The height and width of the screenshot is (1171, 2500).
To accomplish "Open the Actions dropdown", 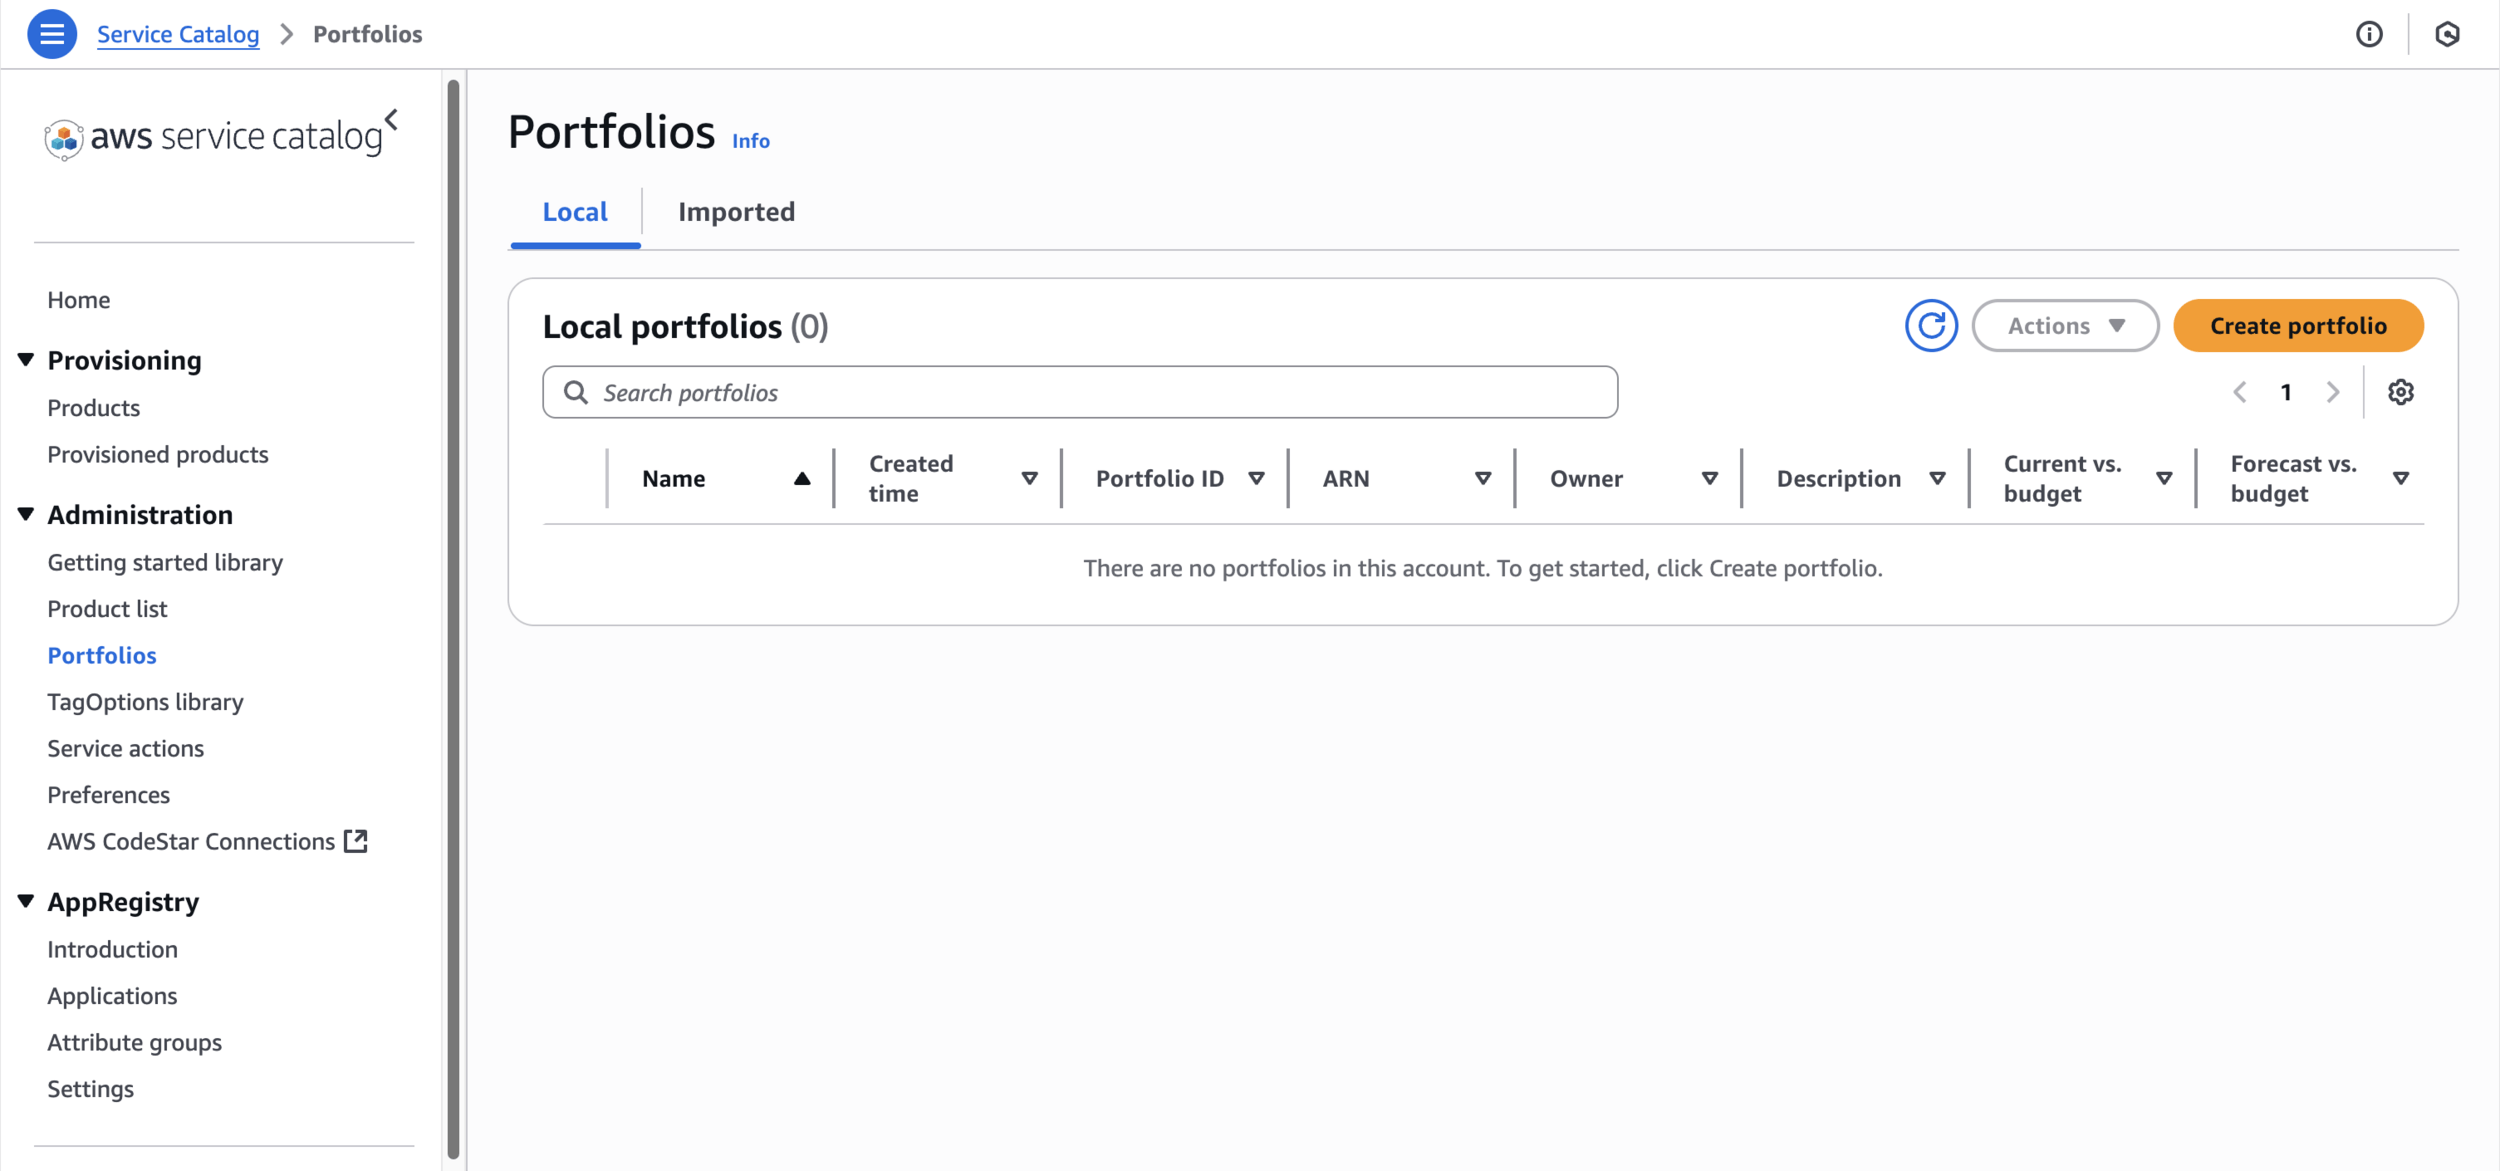I will (2065, 326).
